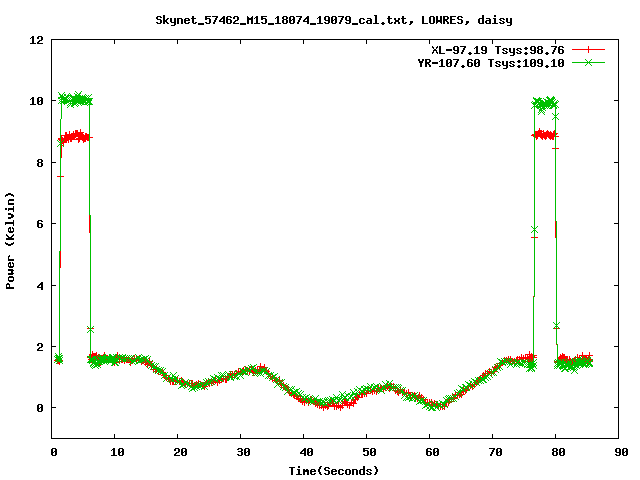Click the green calibration plateau near 10 Kelvin at start
The height and width of the screenshot is (480, 640).
tap(76, 99)
